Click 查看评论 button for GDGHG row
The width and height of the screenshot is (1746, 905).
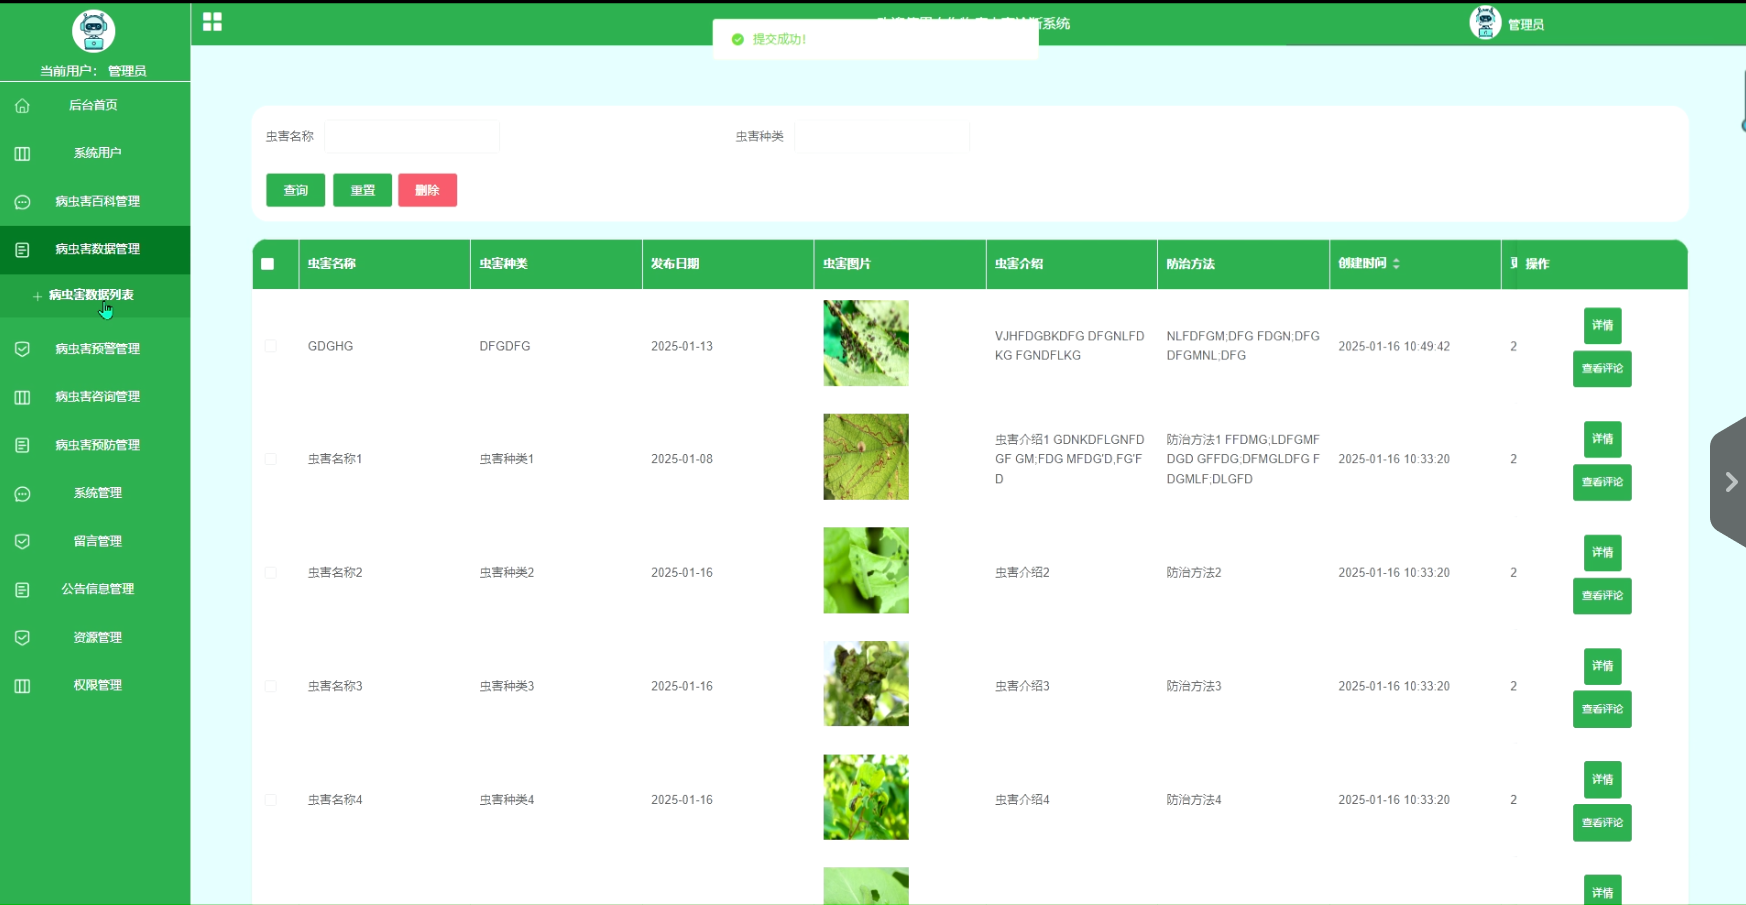1602,369
